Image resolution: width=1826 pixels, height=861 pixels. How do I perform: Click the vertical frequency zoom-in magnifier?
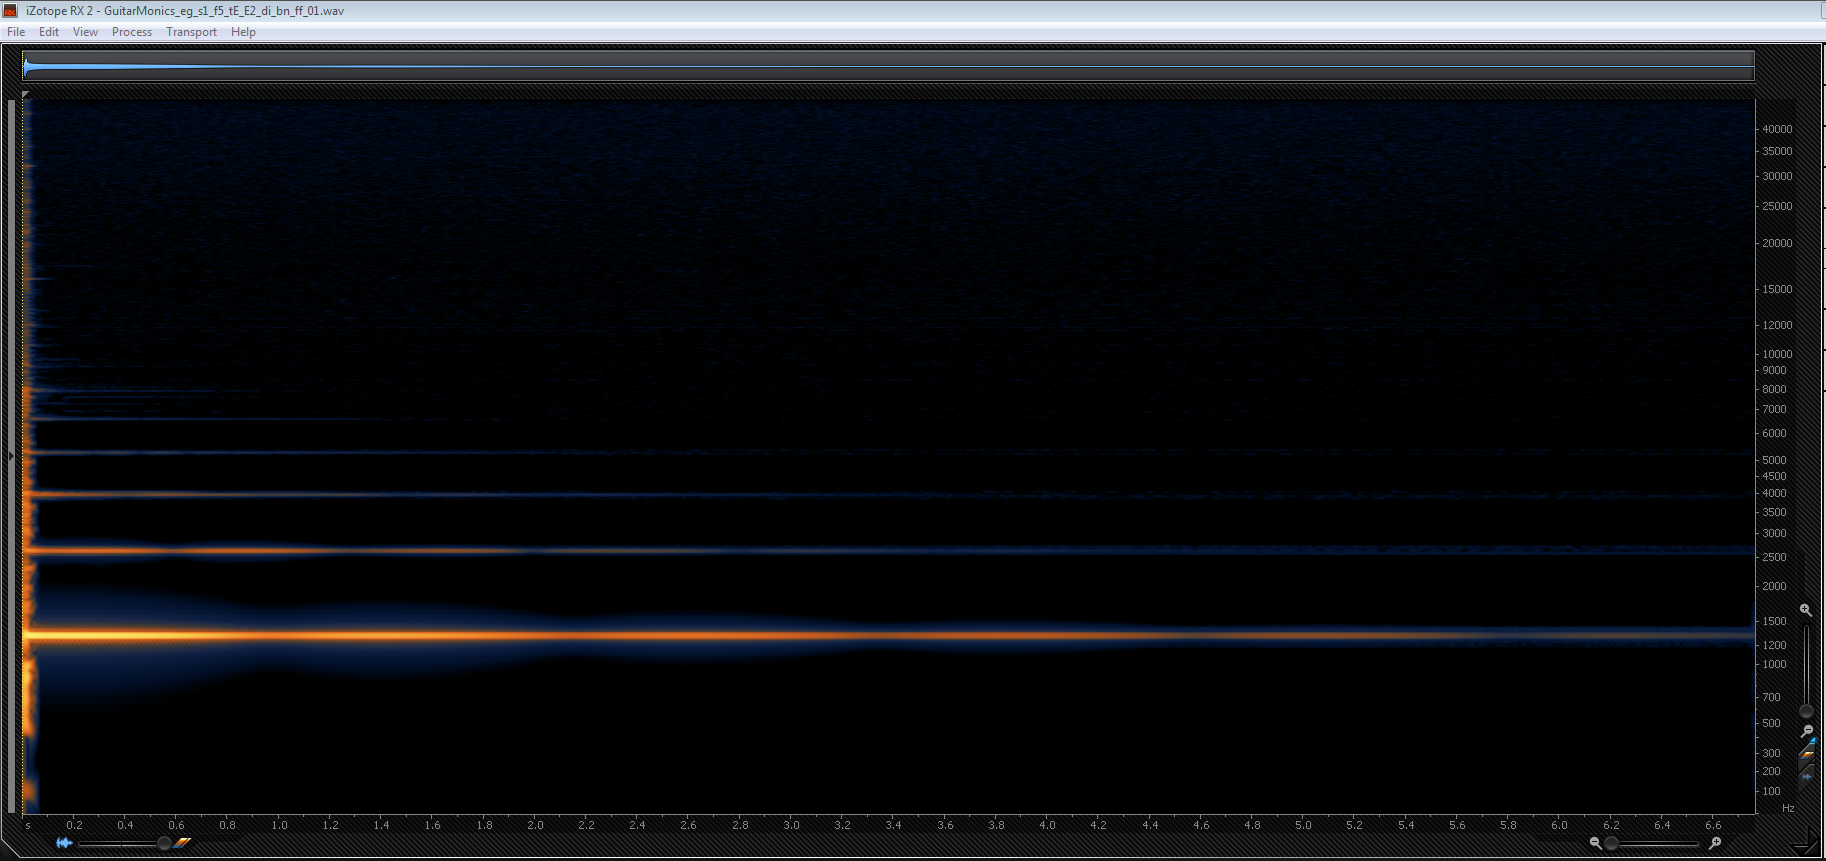[1805, 610]
